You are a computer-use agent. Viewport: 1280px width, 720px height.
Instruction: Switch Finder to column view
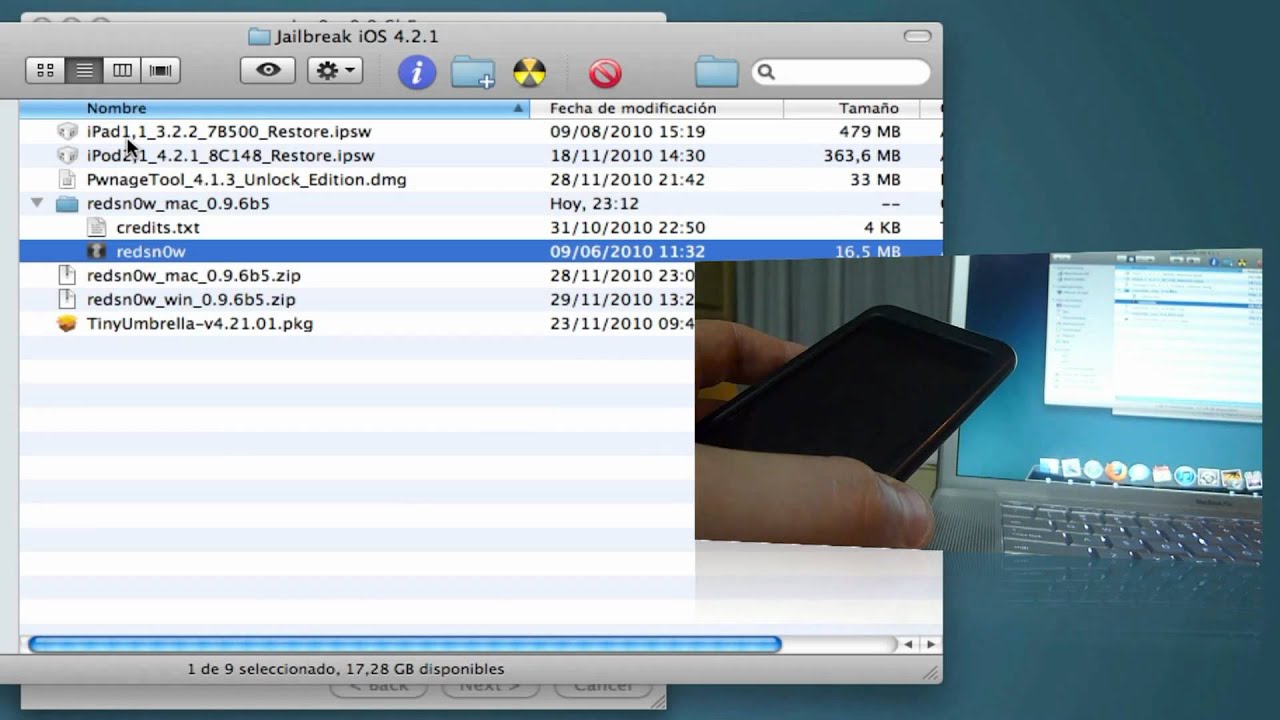point(122,71)
